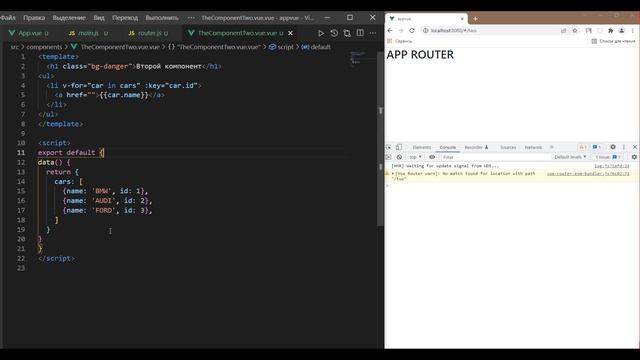Open the top execution context dropdown
640x360 pixels.
416,157
